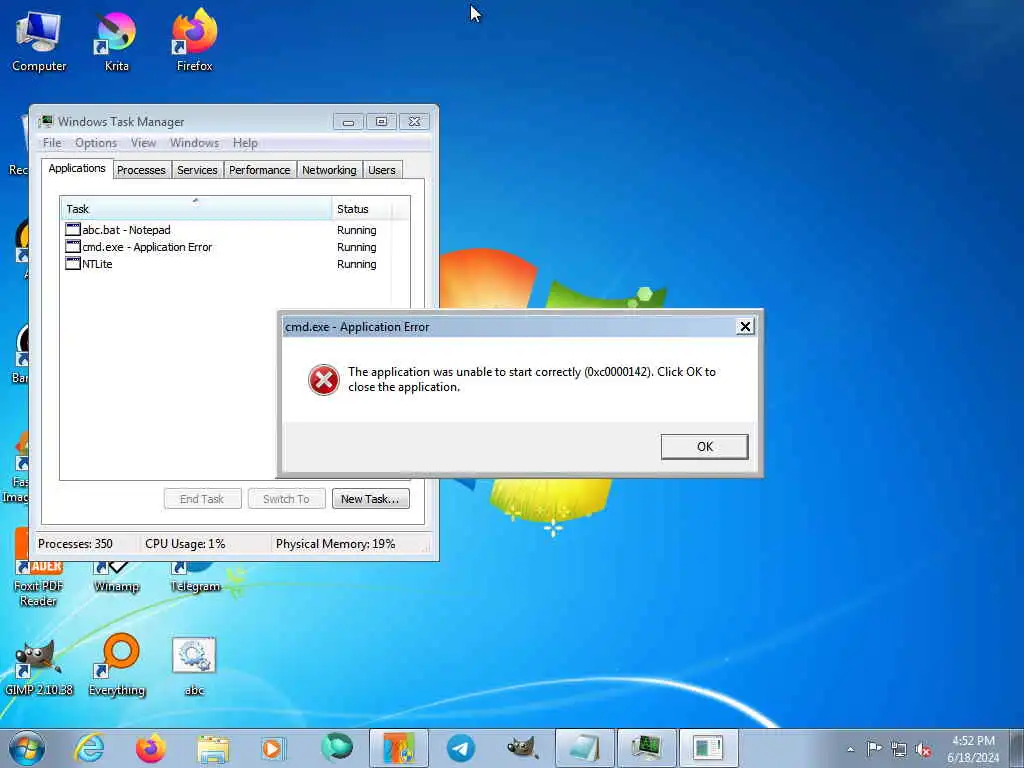Switch to the Users tab
Viewport: 1024px width, 768px height.
381,170
